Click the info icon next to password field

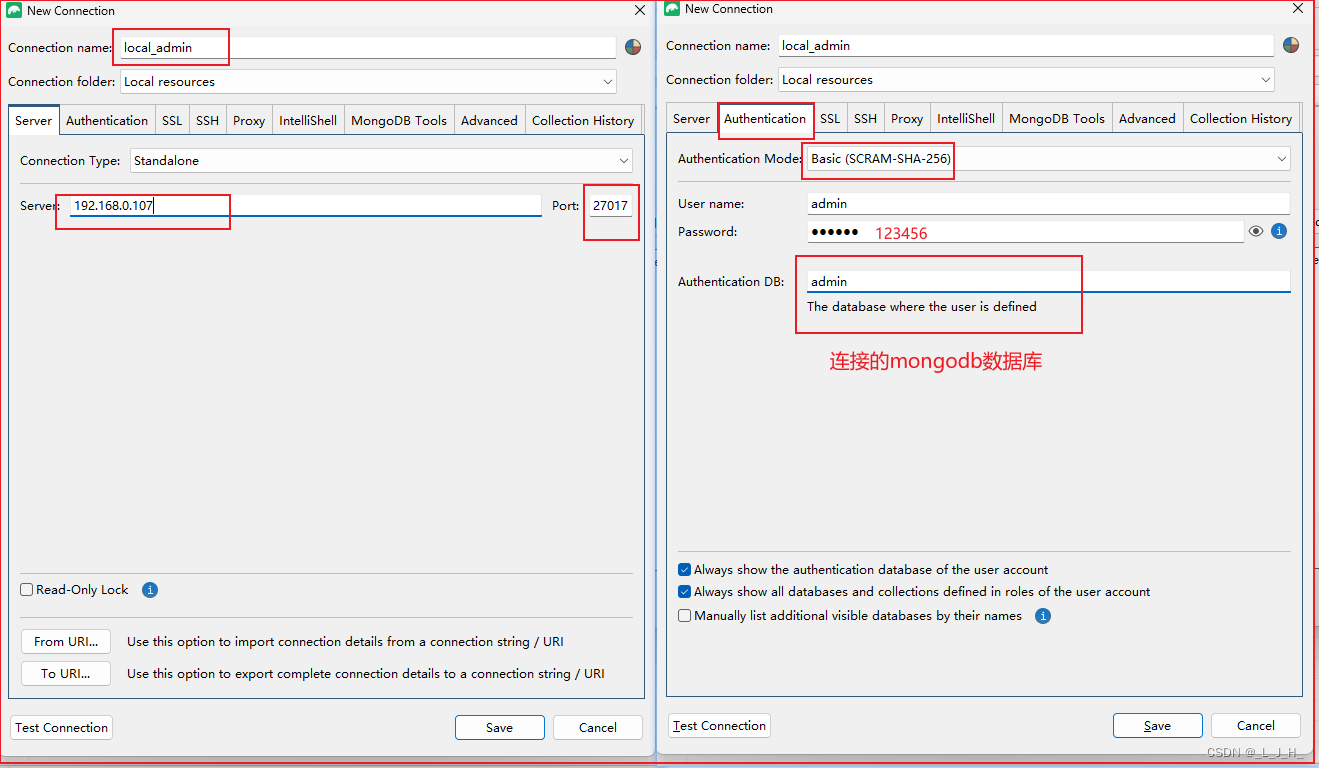click(1278, 231)
